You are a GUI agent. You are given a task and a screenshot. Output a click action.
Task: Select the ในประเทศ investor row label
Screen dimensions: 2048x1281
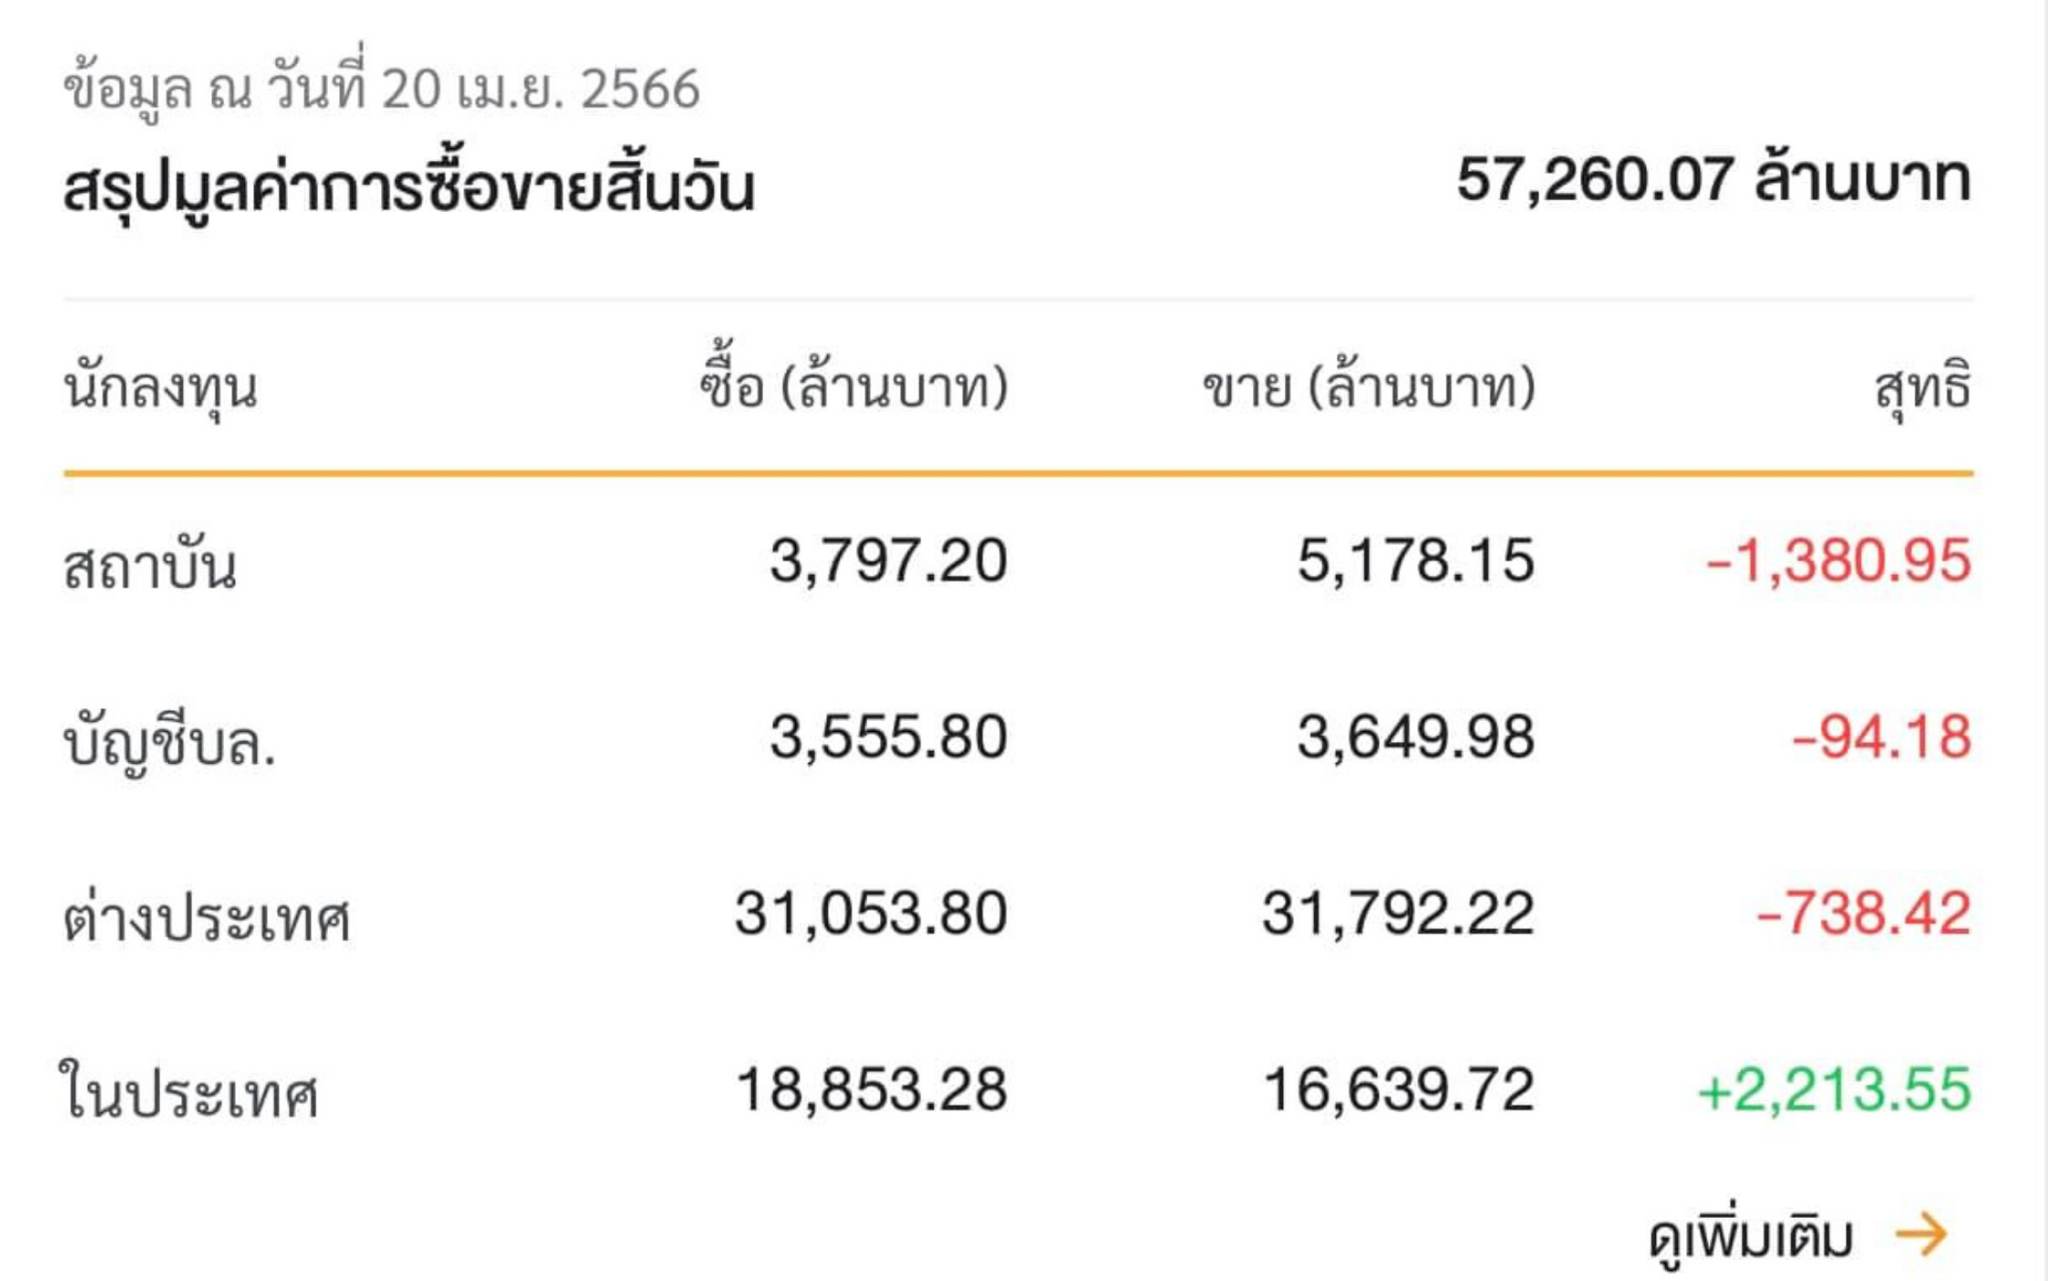189,1091
